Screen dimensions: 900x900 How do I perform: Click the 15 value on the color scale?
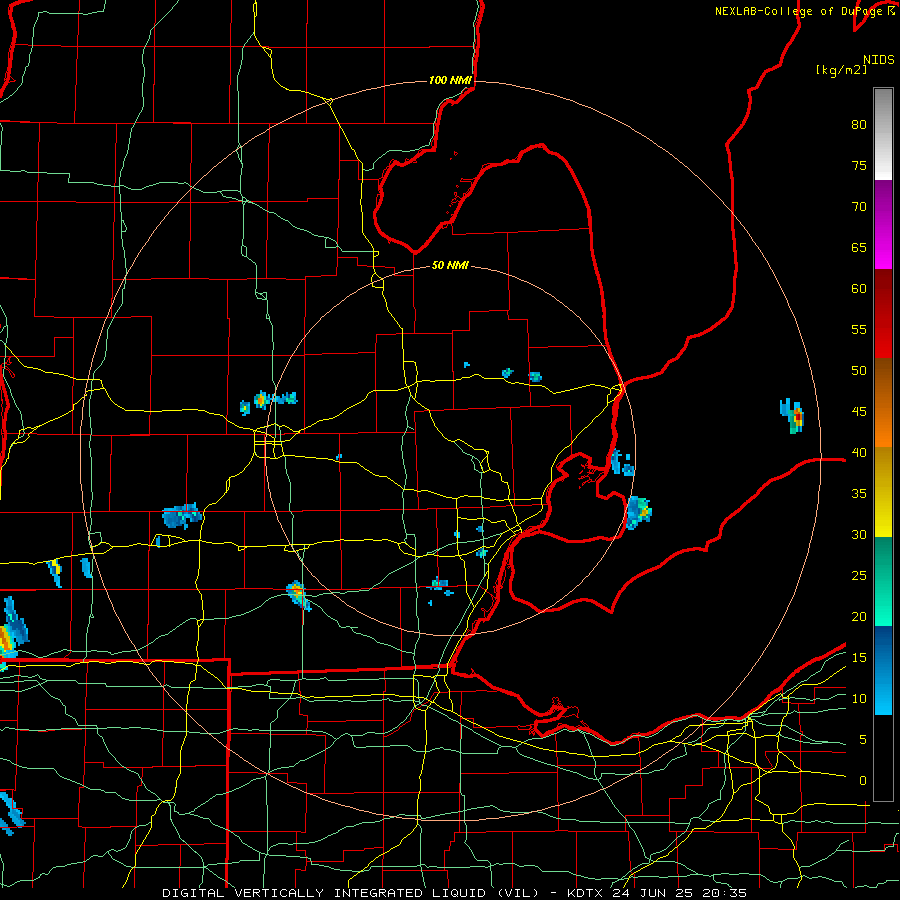(x=859, y=658)
